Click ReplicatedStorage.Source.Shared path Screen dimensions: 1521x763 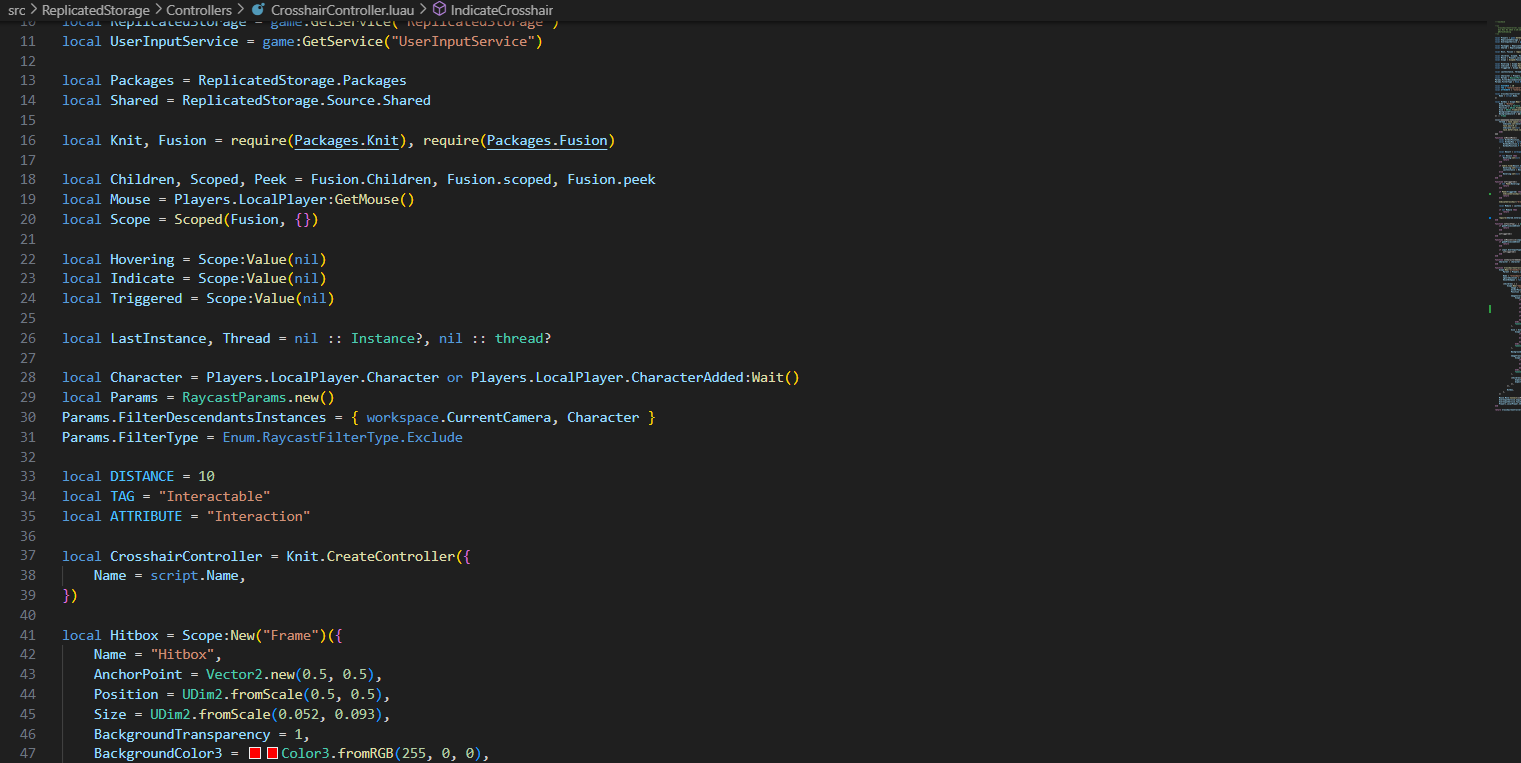coord(306,100)
